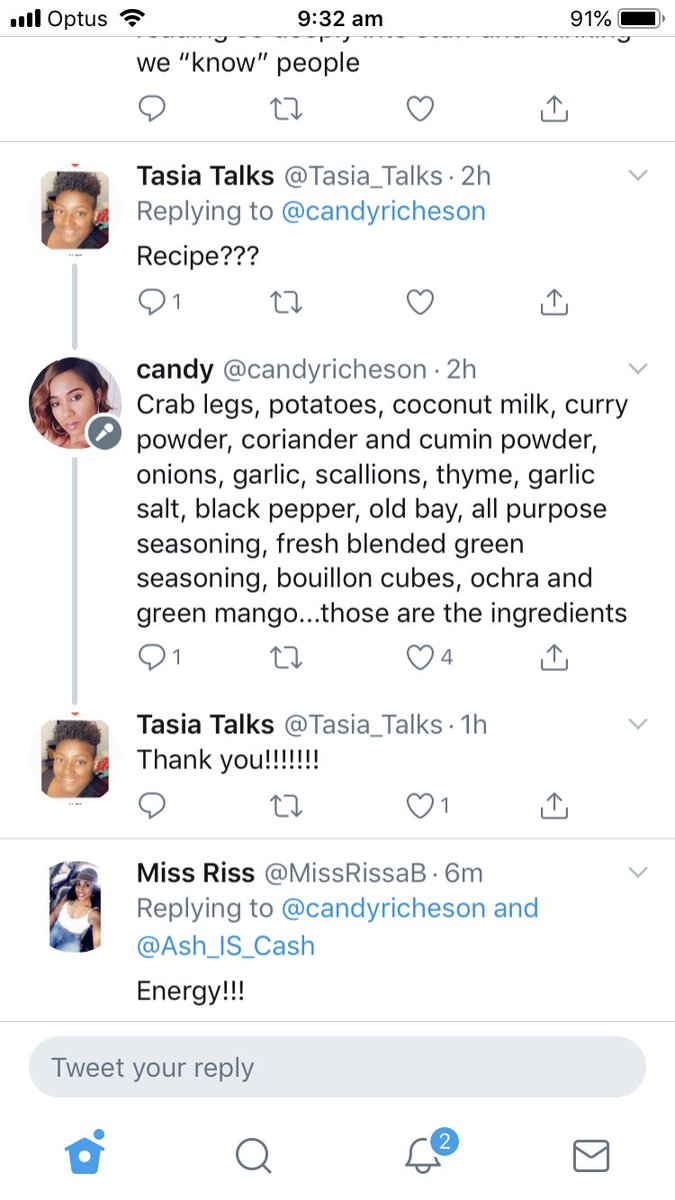Open the @candyricheson mention link under Tasia Talks
The image size is (675, 1200).
[x=383, y=211]
